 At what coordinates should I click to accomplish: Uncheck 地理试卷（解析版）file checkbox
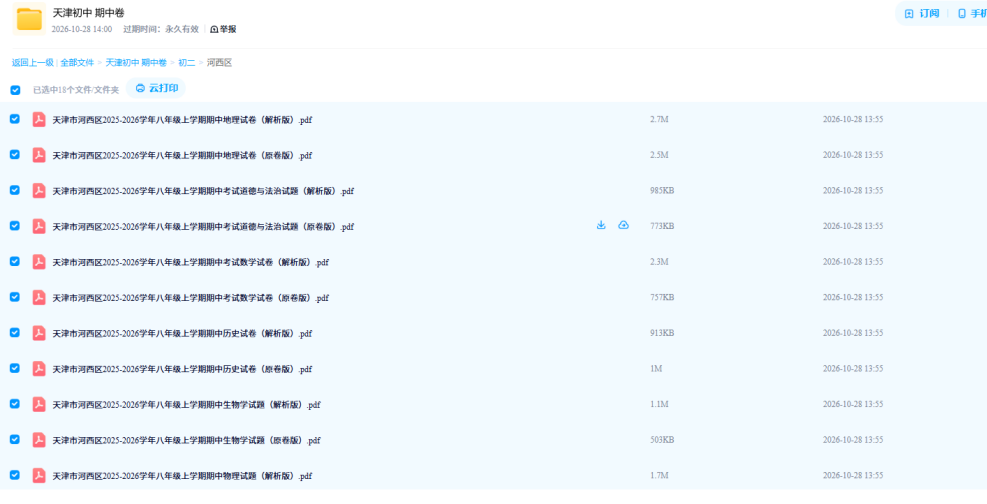(x=14, y=119)
